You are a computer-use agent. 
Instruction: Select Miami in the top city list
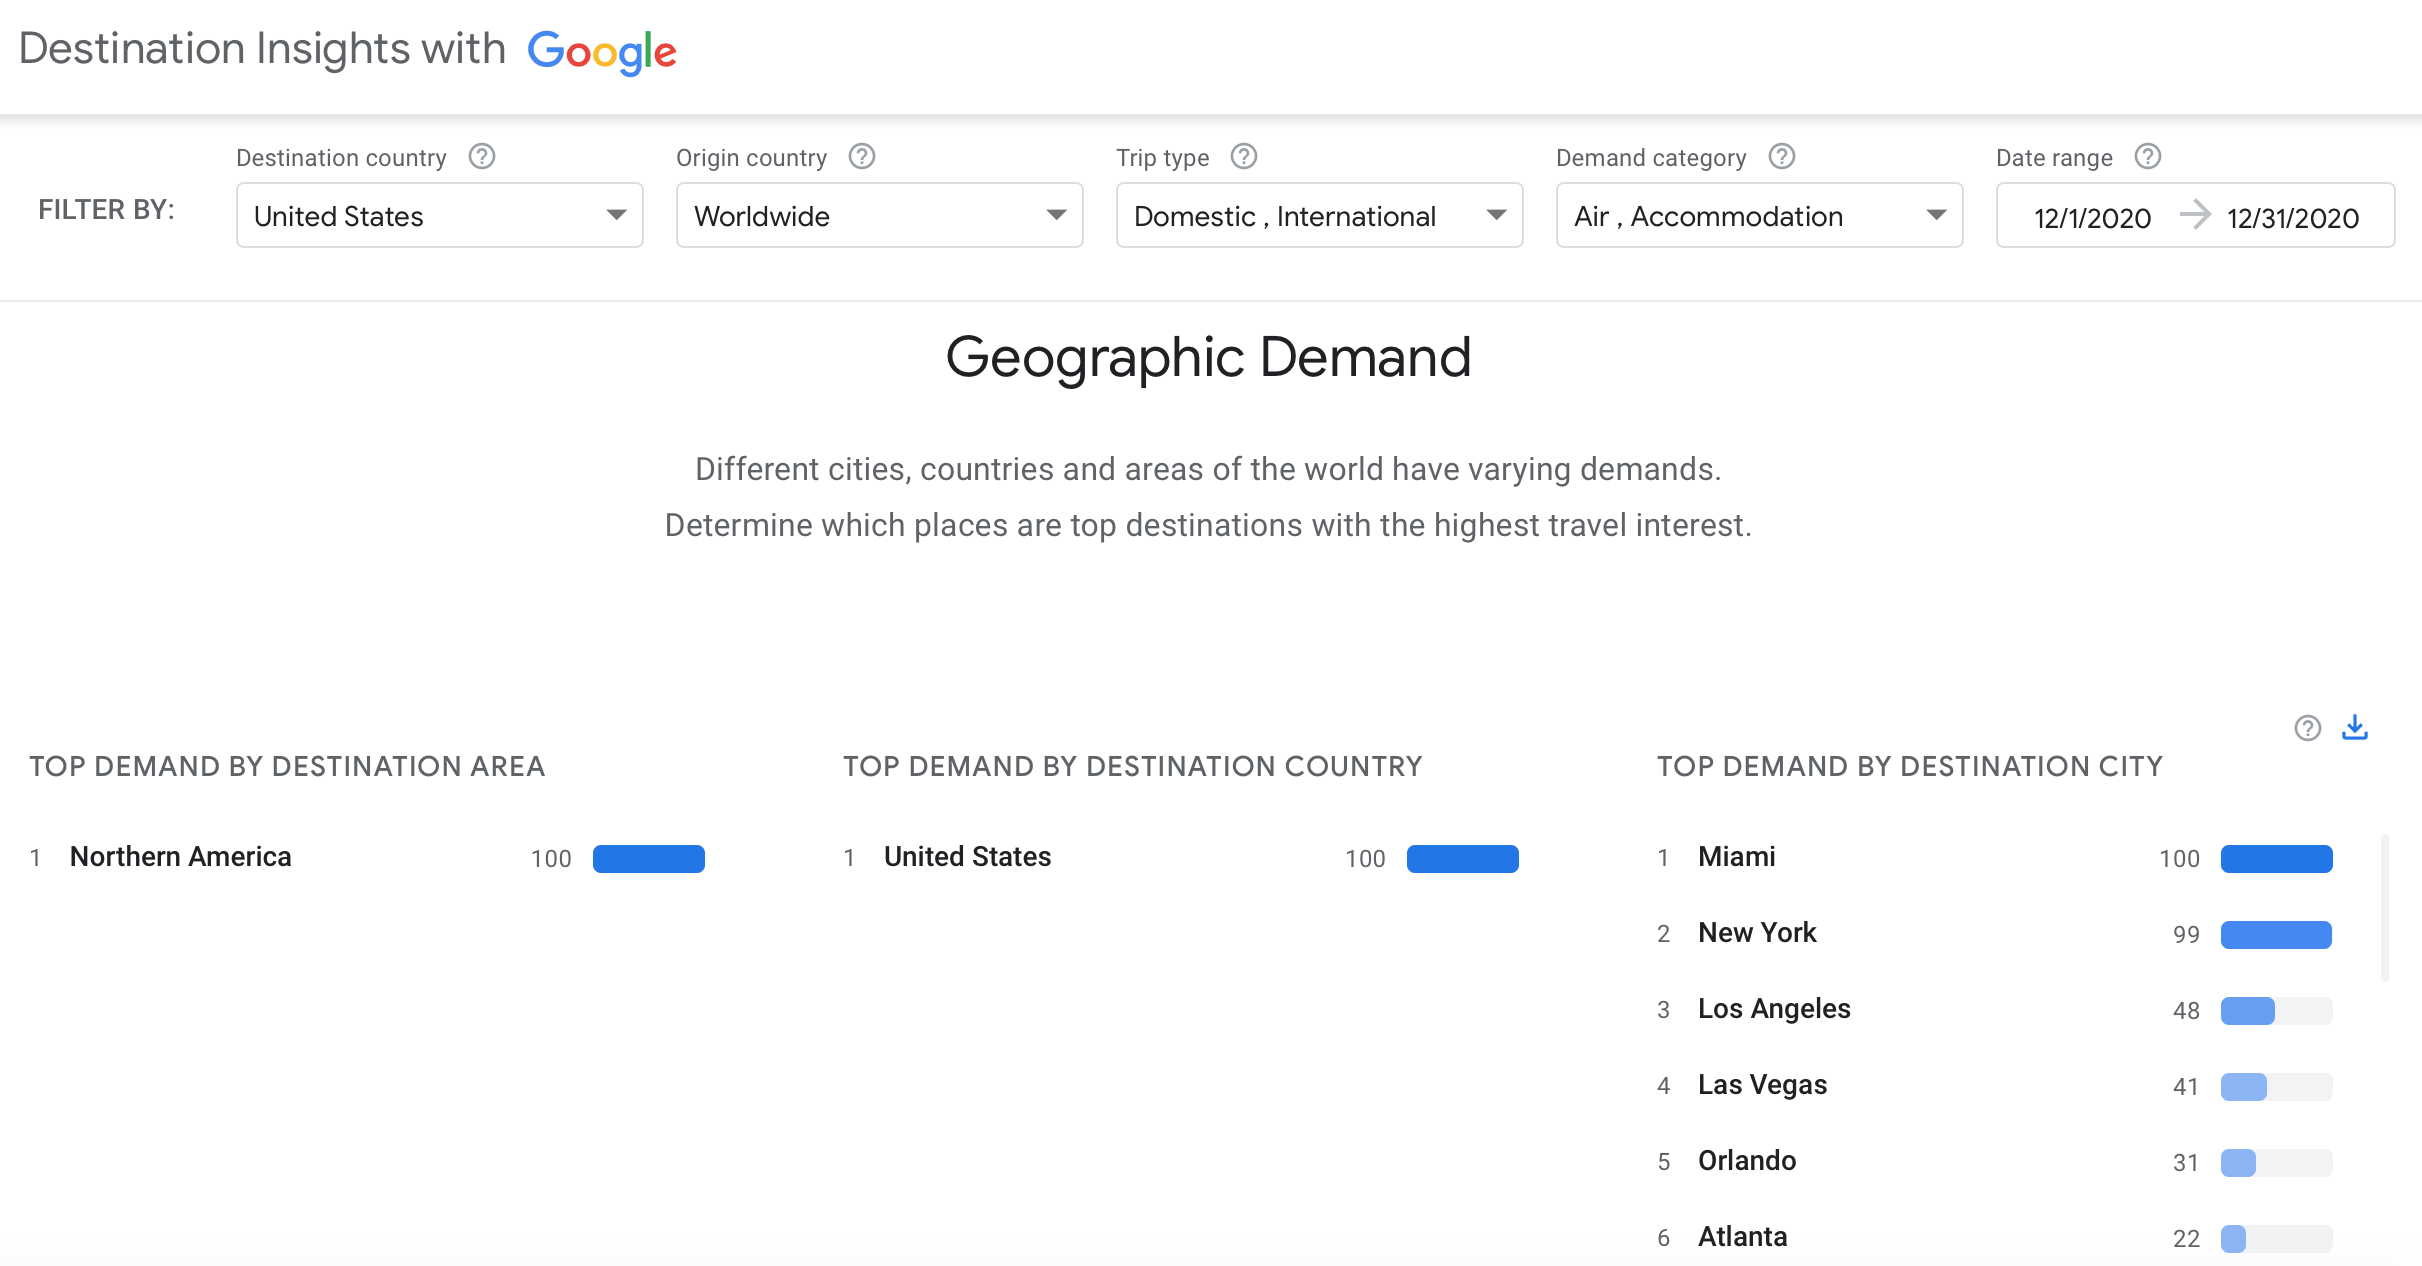pos(1737,857)
